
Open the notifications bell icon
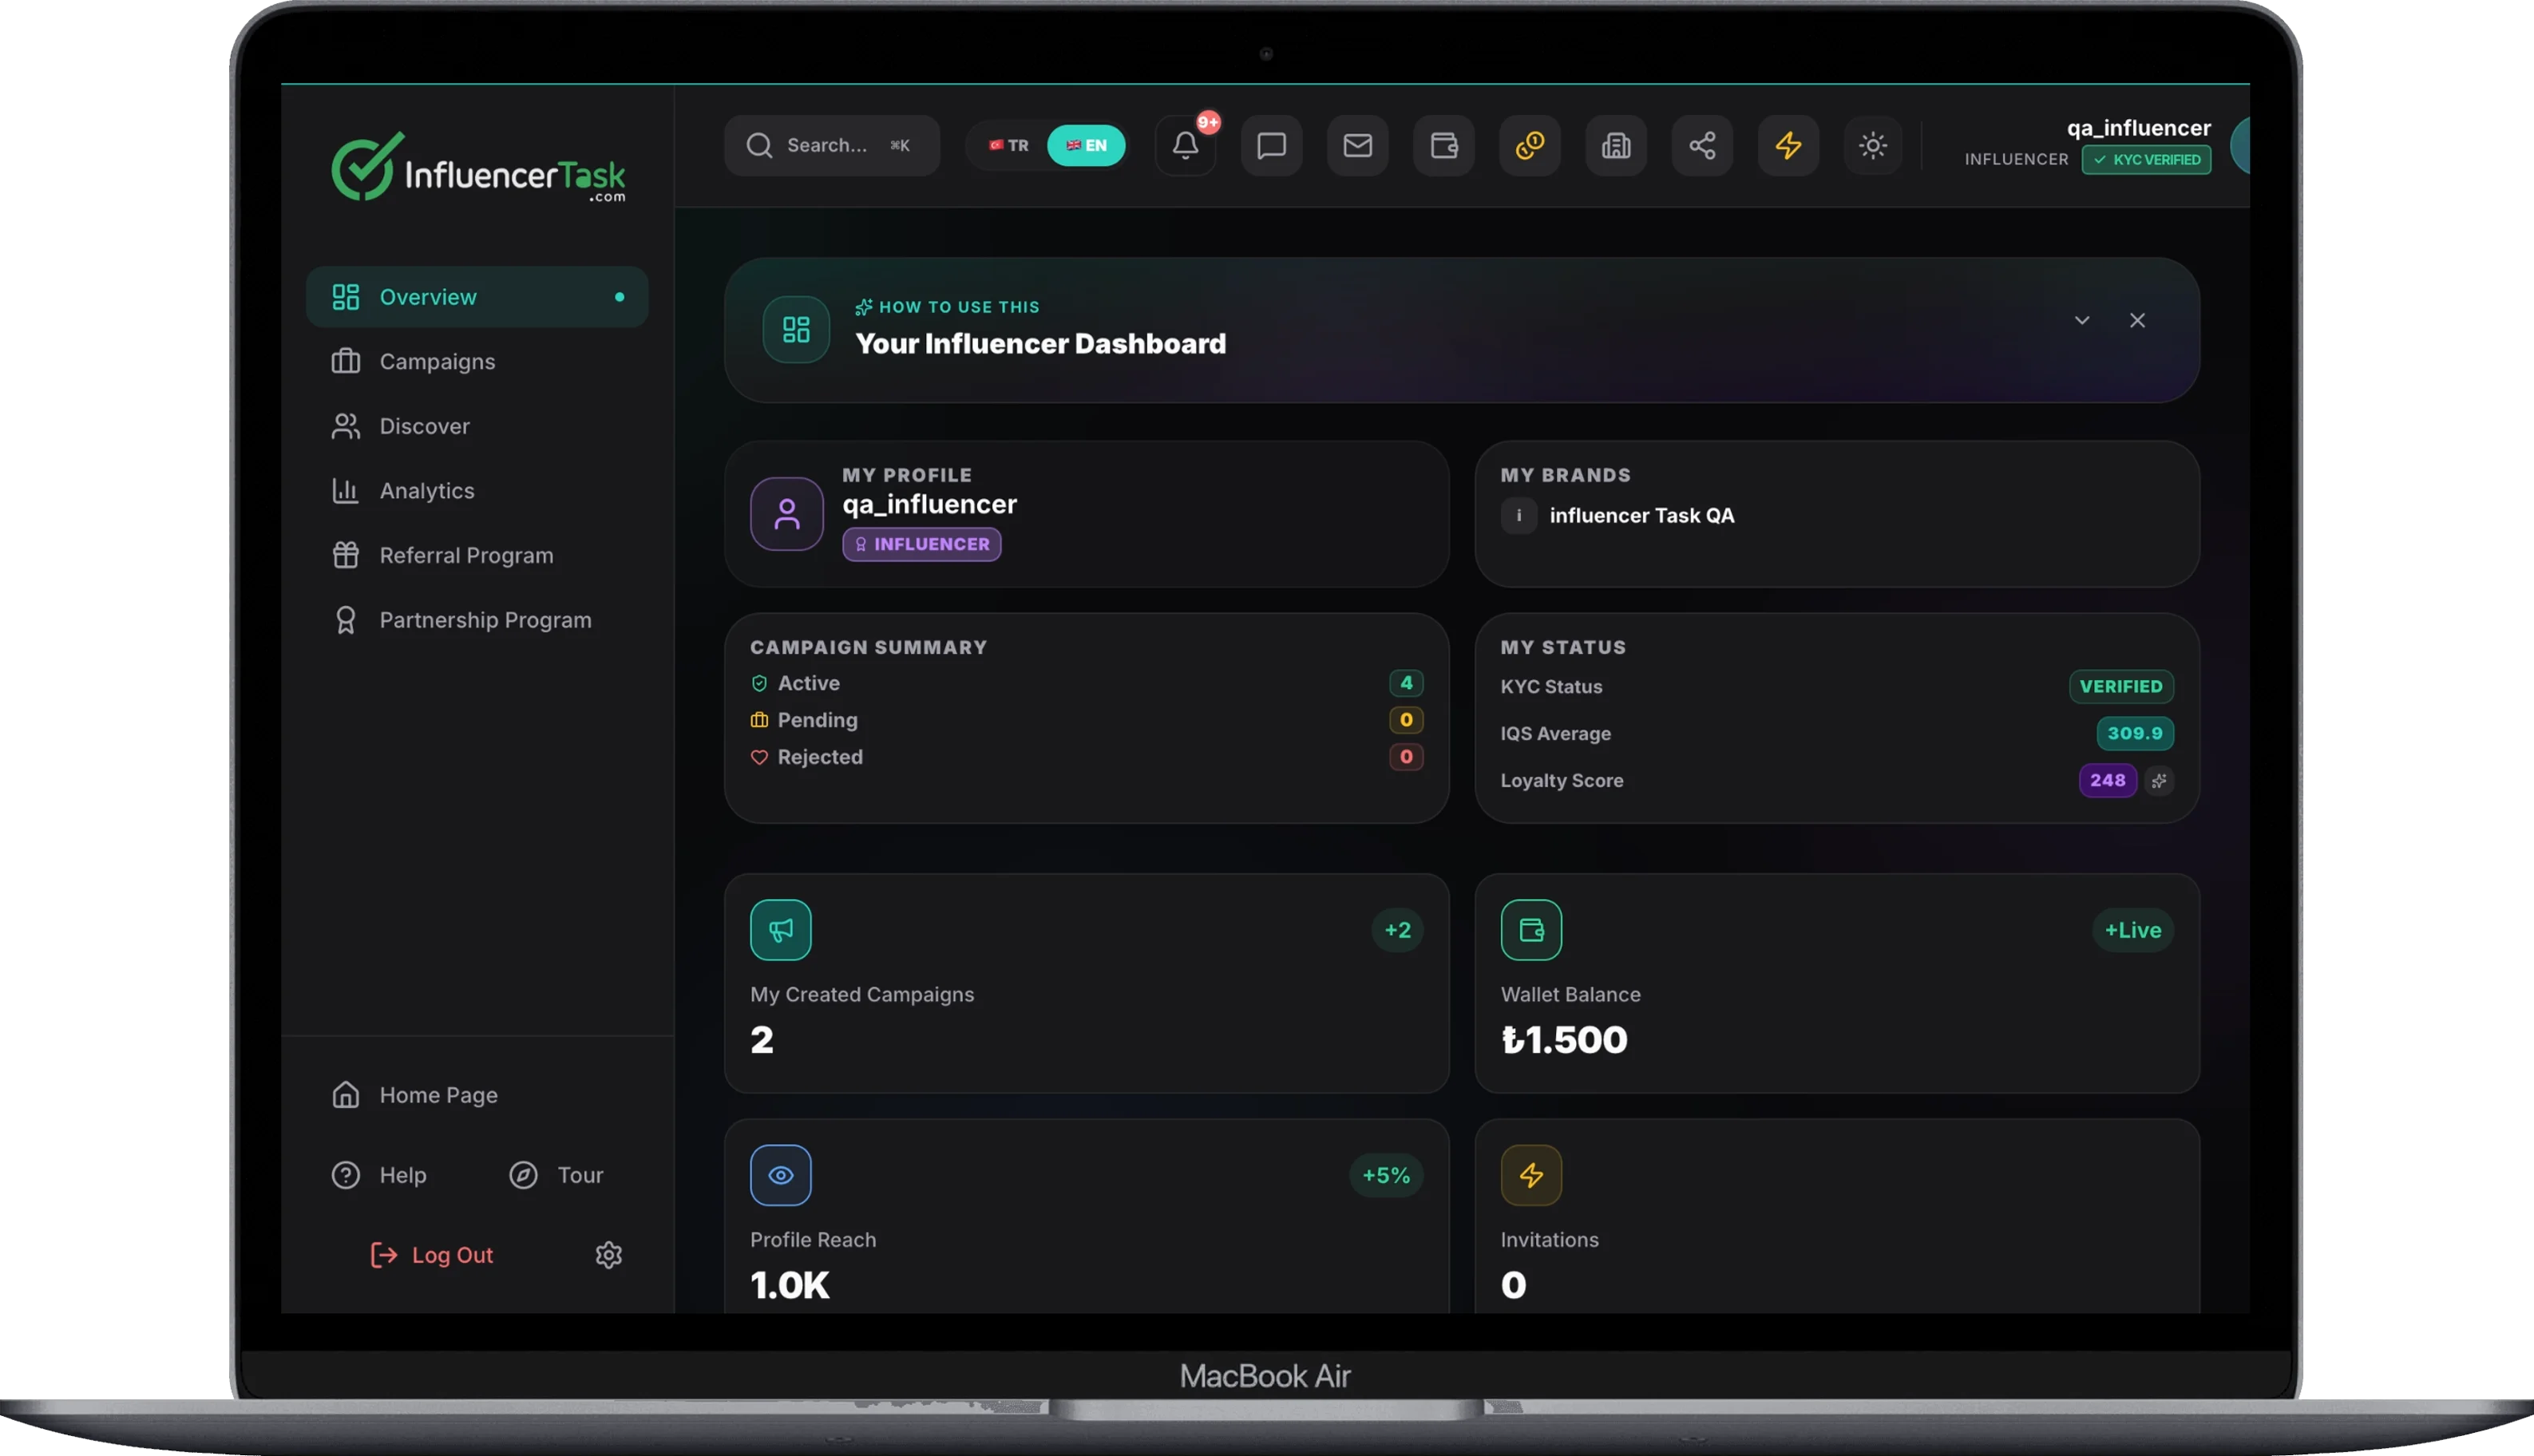coord(1185,146)
